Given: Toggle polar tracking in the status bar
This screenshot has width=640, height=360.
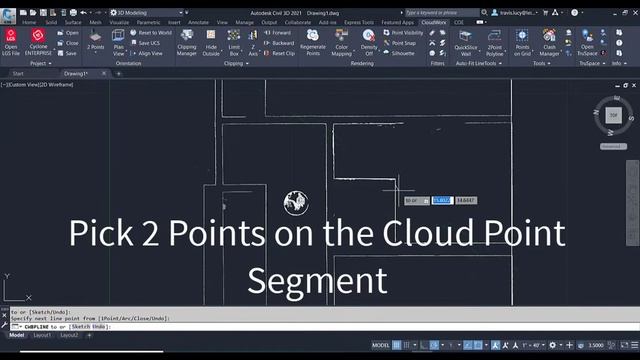Looking at the screenshot, I should coord(434,345).
